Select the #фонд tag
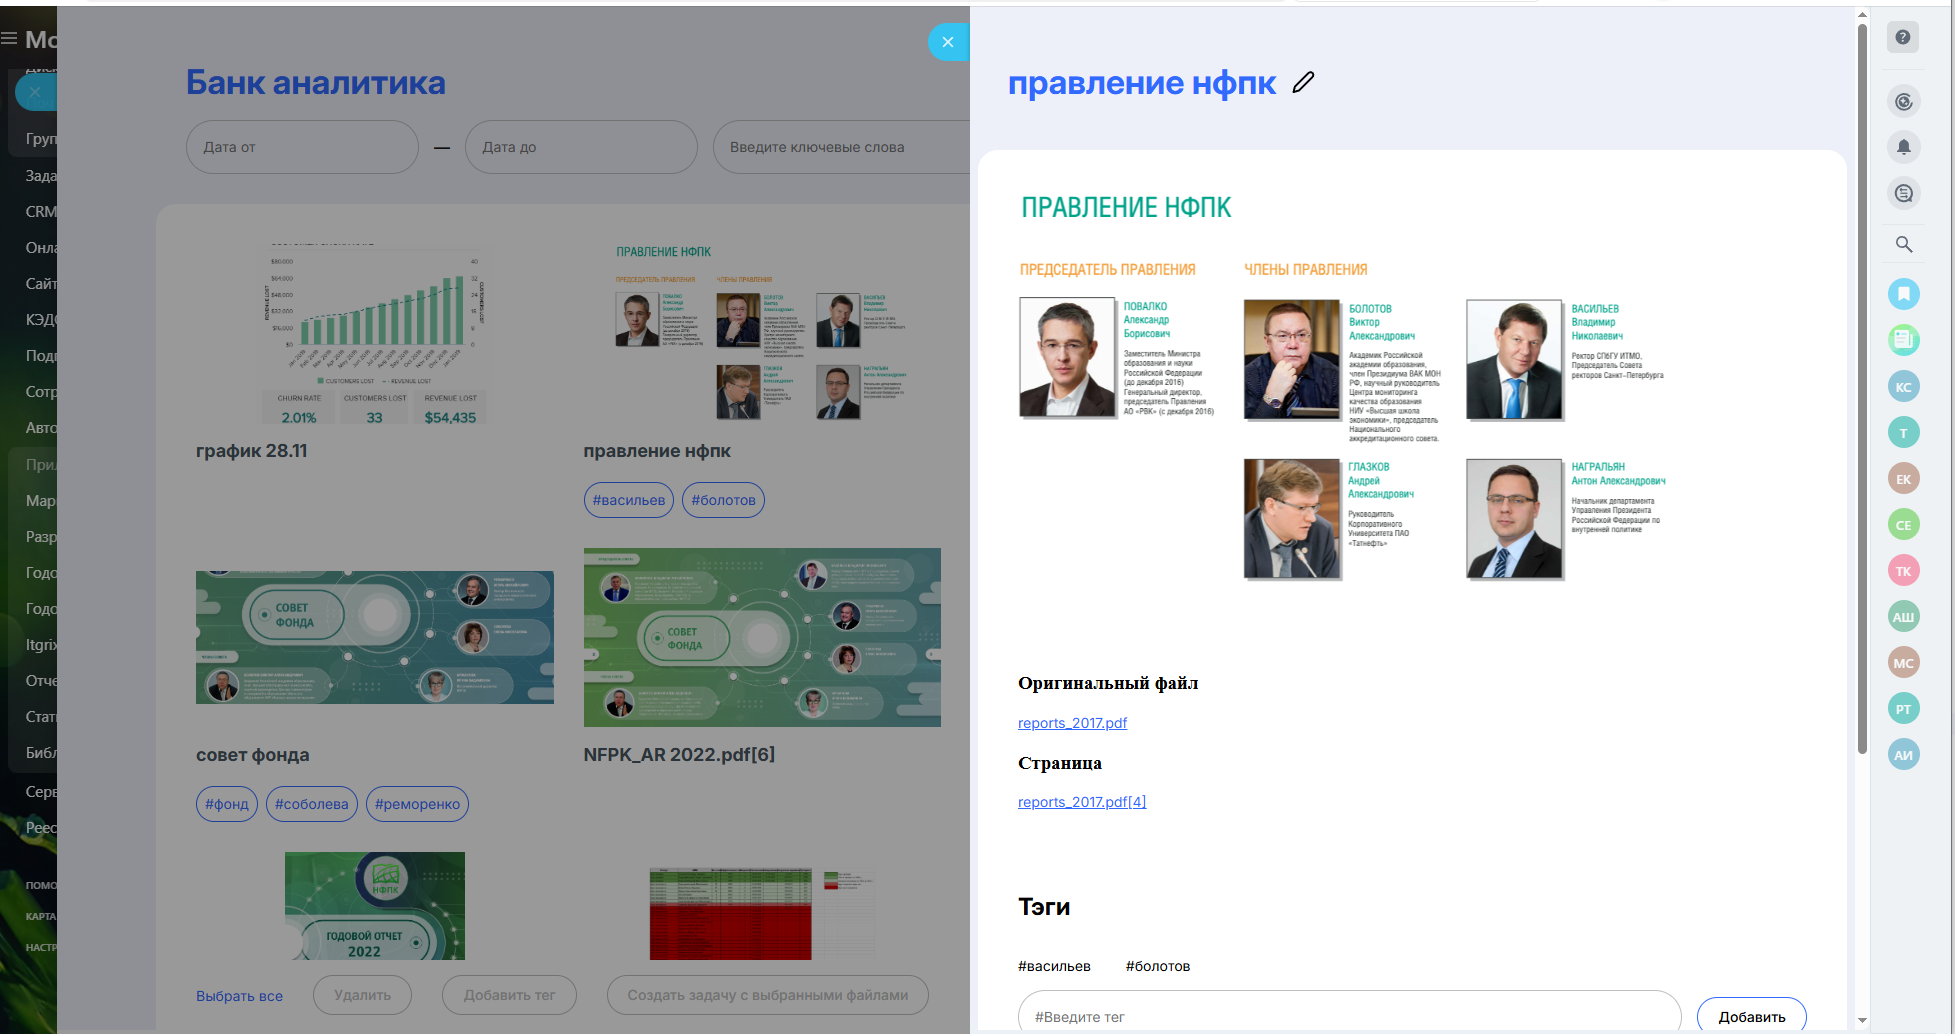 pos(227,804)
